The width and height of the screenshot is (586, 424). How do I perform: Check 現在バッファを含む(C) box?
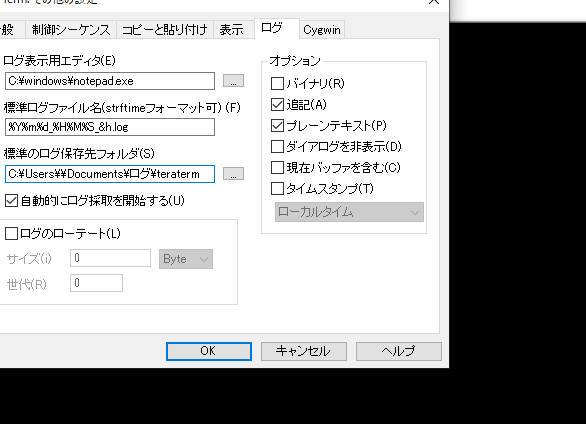[277, 167]
